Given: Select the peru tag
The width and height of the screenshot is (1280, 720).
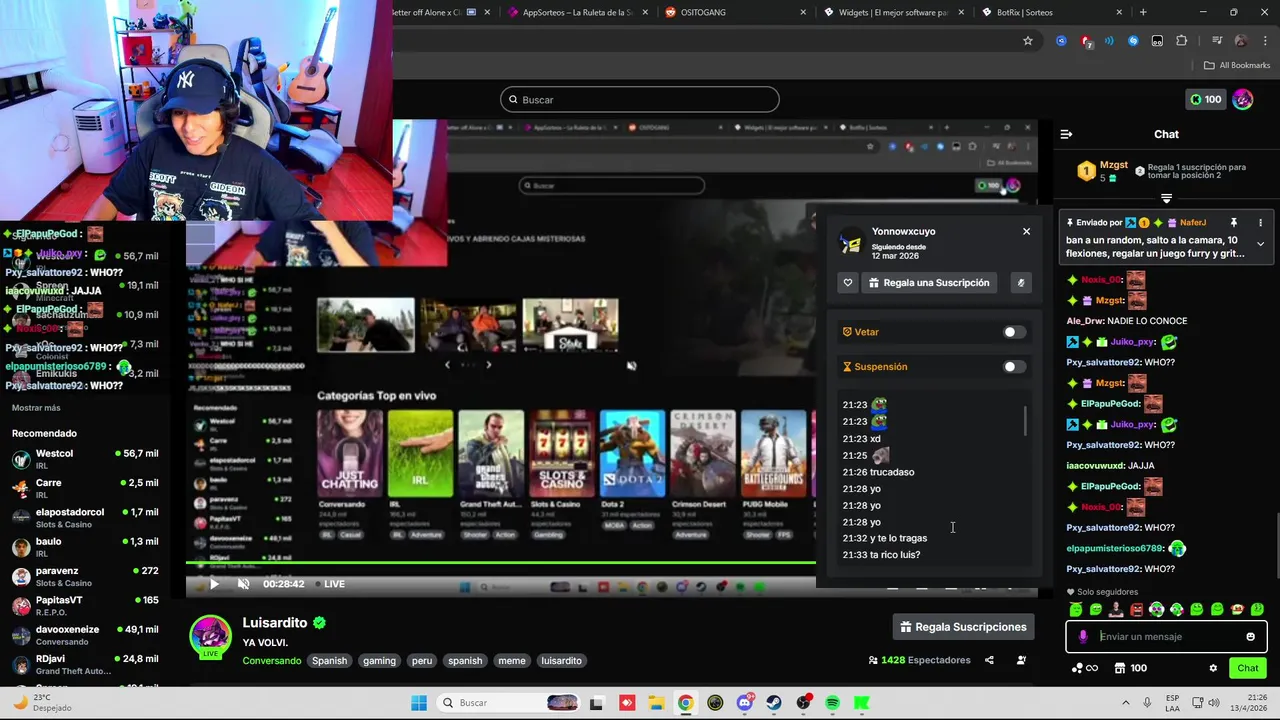Looking at the screenshot, I should (x=422, y=661).
